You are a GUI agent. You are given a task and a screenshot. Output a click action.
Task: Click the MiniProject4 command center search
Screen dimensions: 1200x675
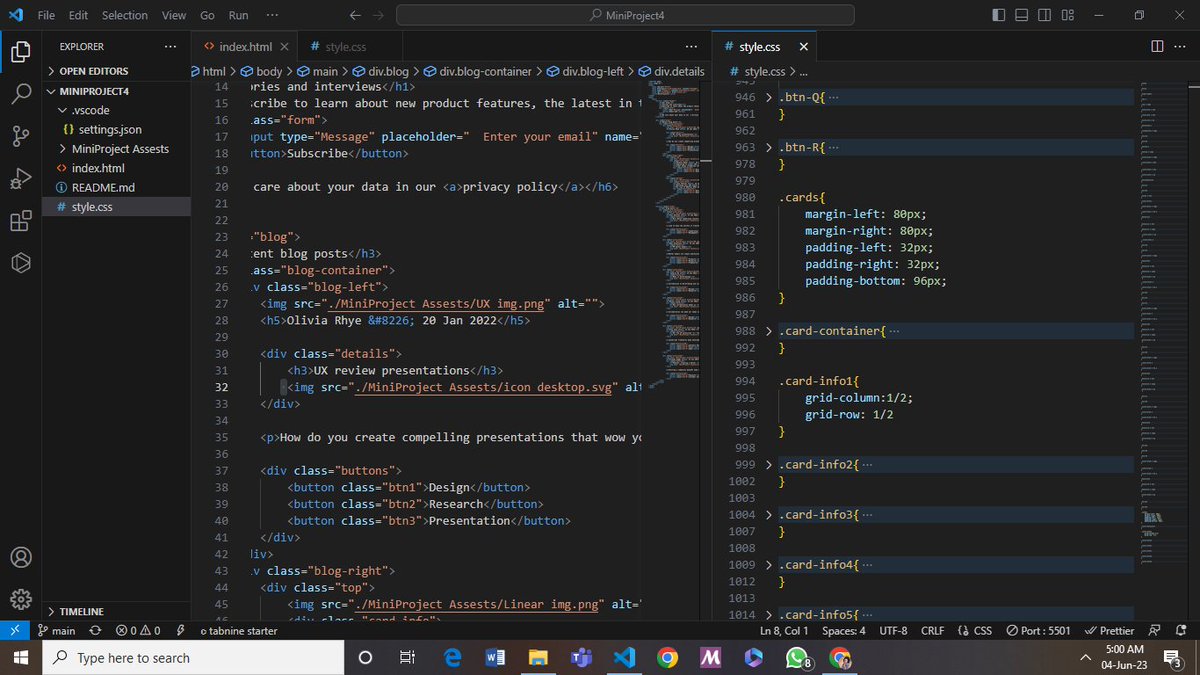(625, 15)
